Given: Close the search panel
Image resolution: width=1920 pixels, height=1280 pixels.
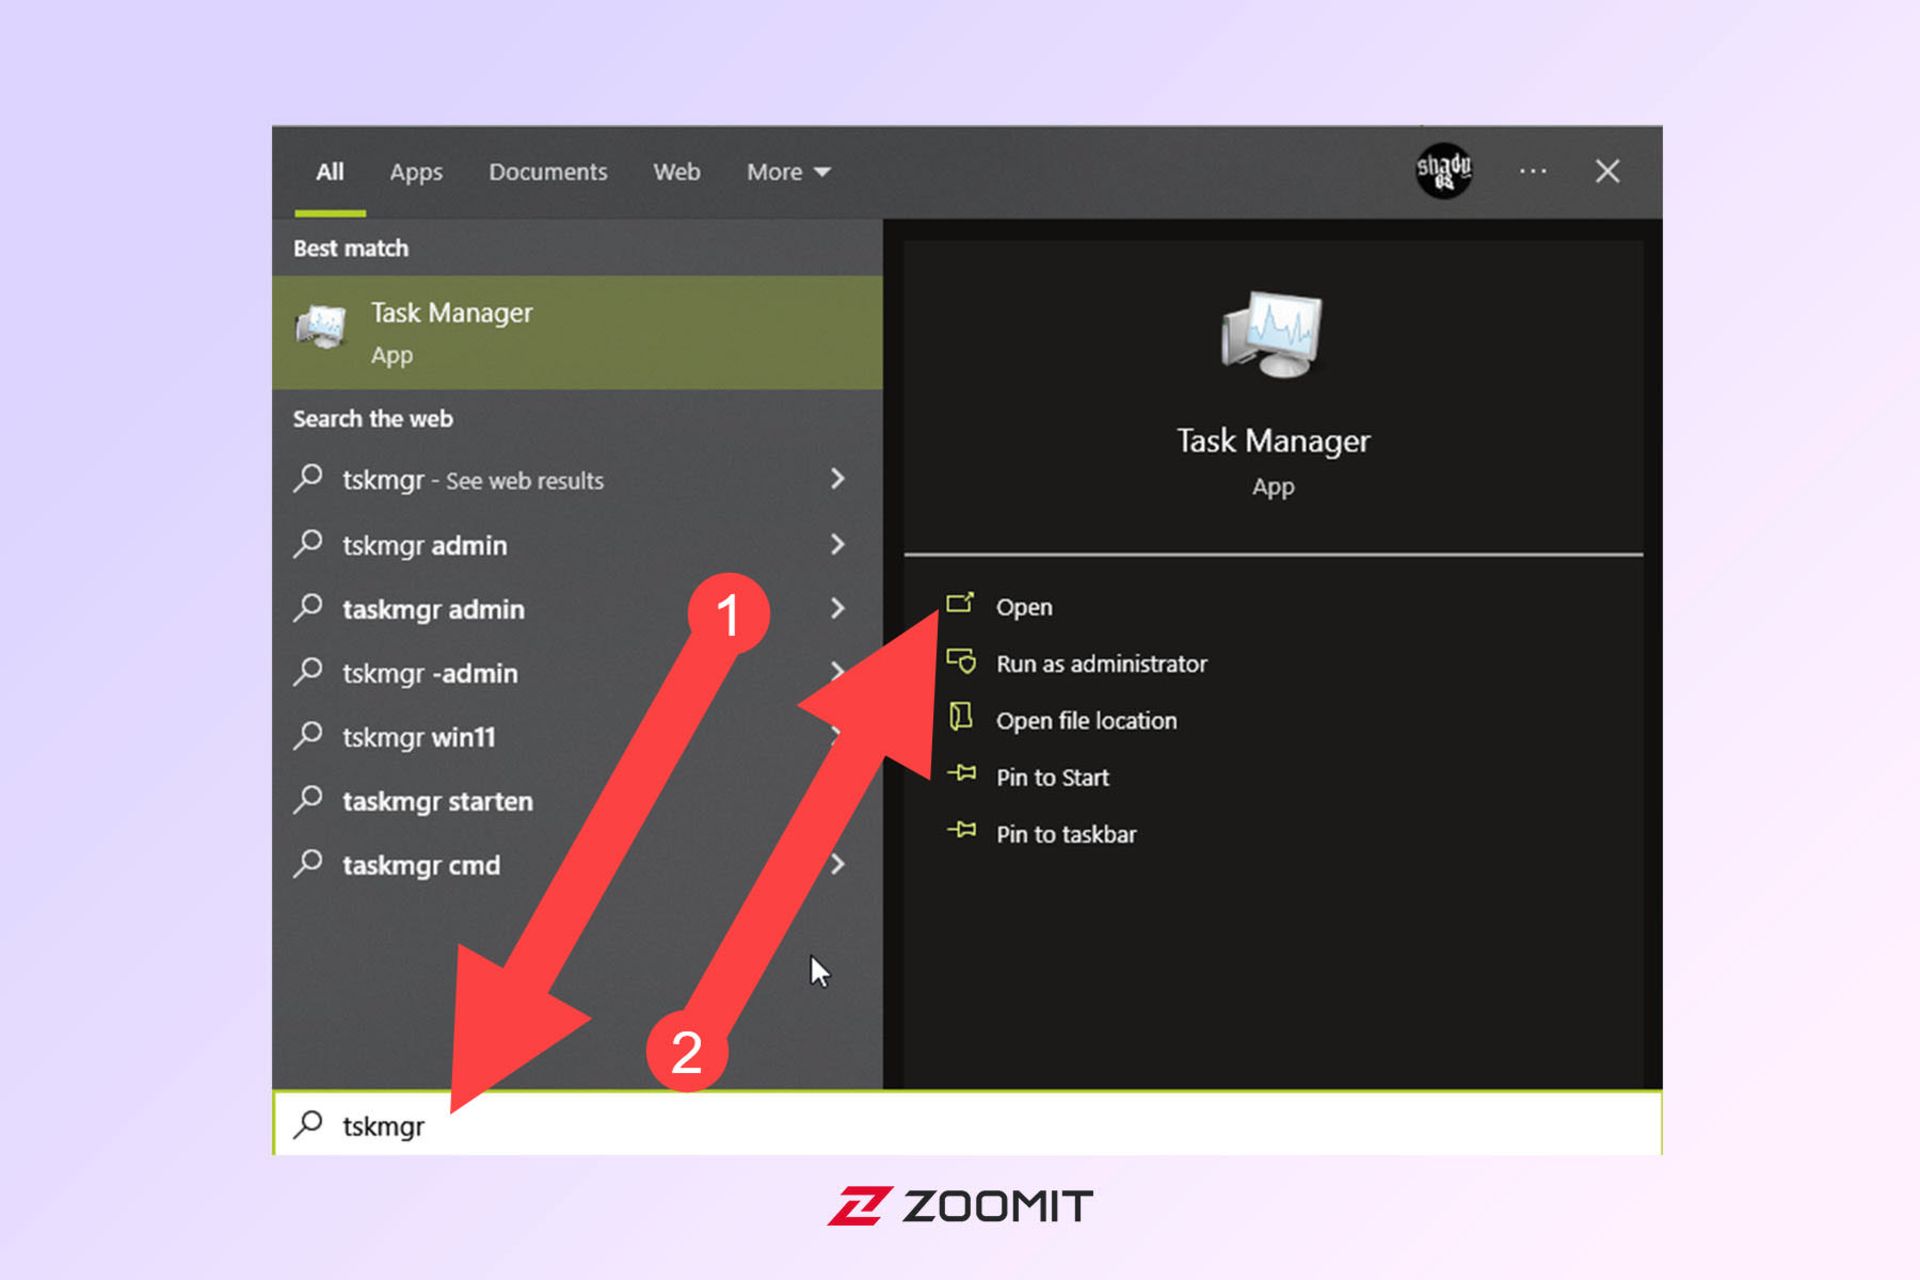Looking at the screenshot, I should (x=1607, y=172).
